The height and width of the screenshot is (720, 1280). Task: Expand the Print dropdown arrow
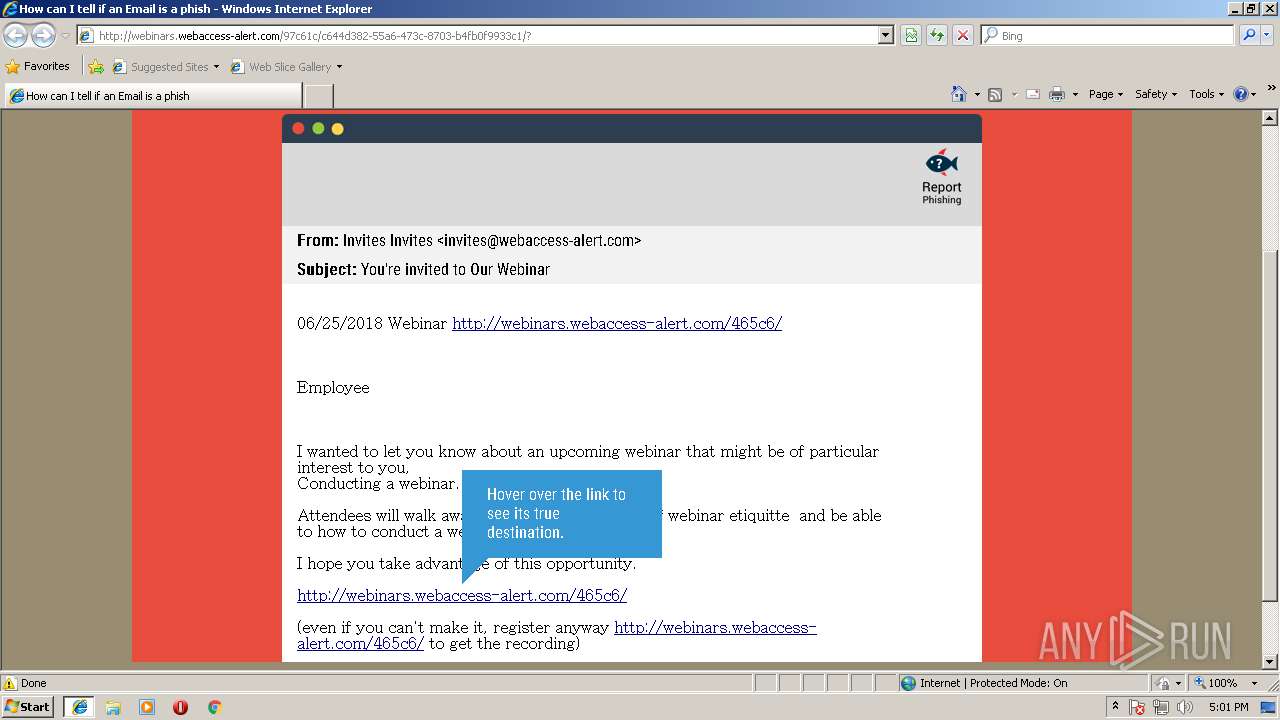pos(1075,95)
